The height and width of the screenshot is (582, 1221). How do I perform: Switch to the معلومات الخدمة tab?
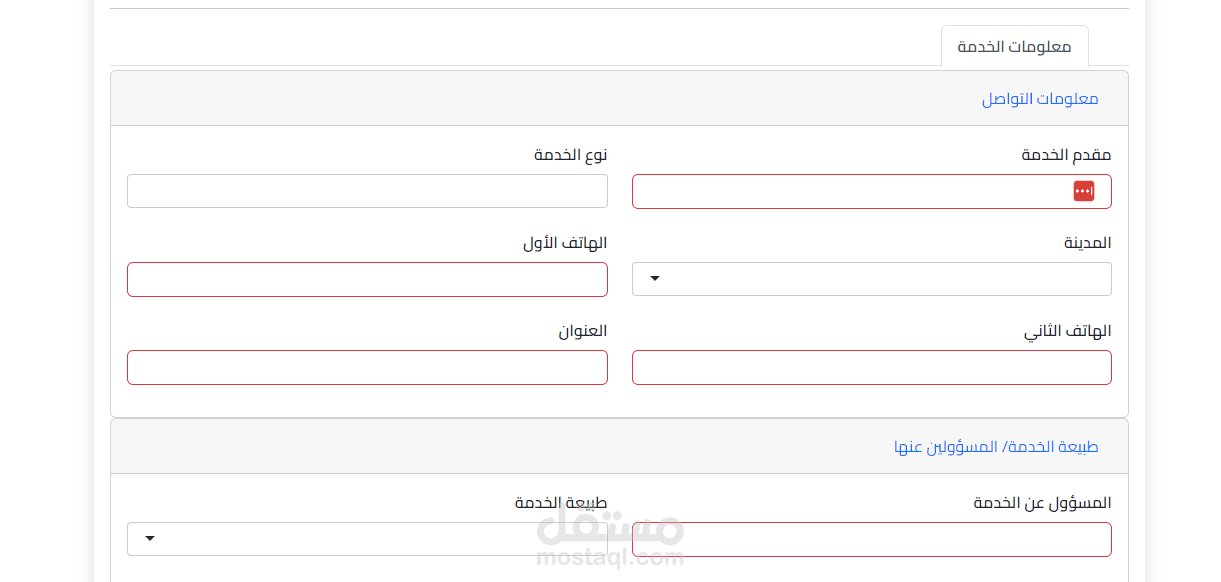tap(1014, 47)
